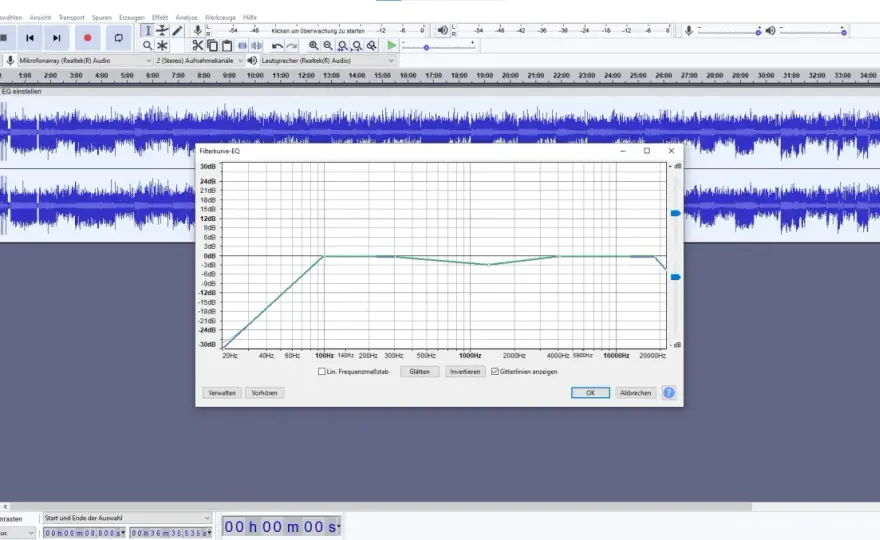Zoom in with the plus magnifier
880x540 pixels.
tap(313, 45)
